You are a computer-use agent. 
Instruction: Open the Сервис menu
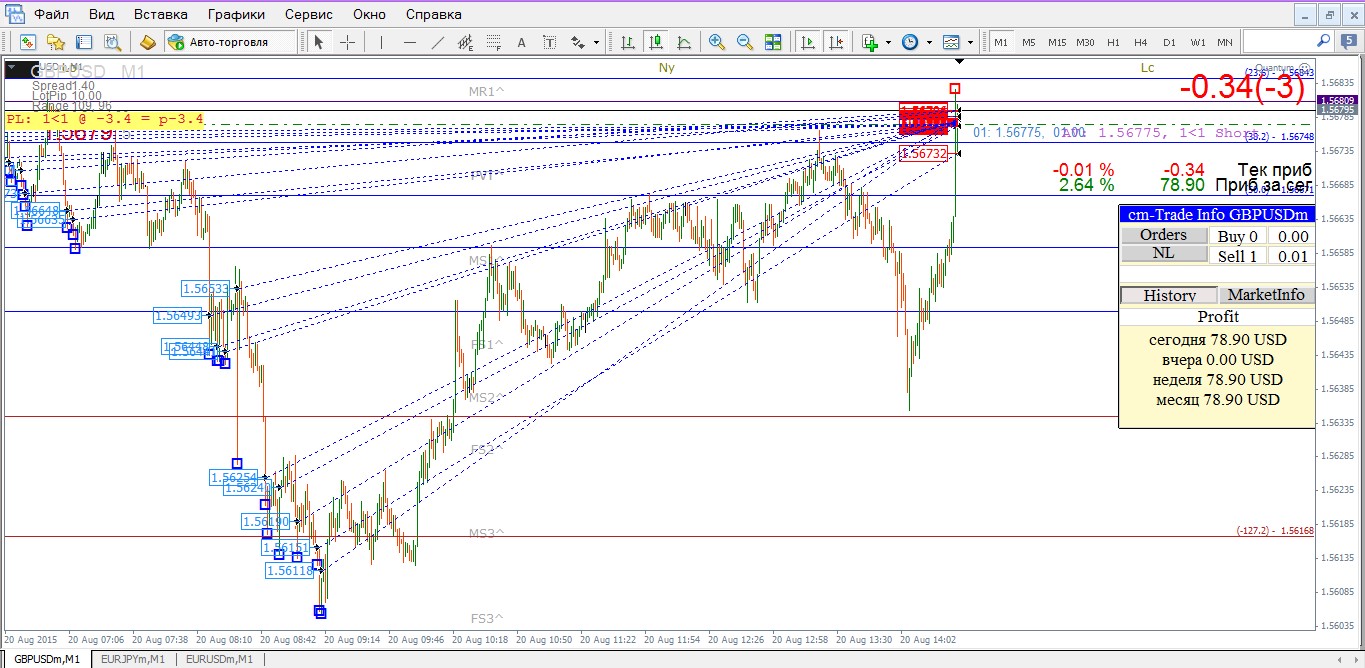click(x=309, y=14)
